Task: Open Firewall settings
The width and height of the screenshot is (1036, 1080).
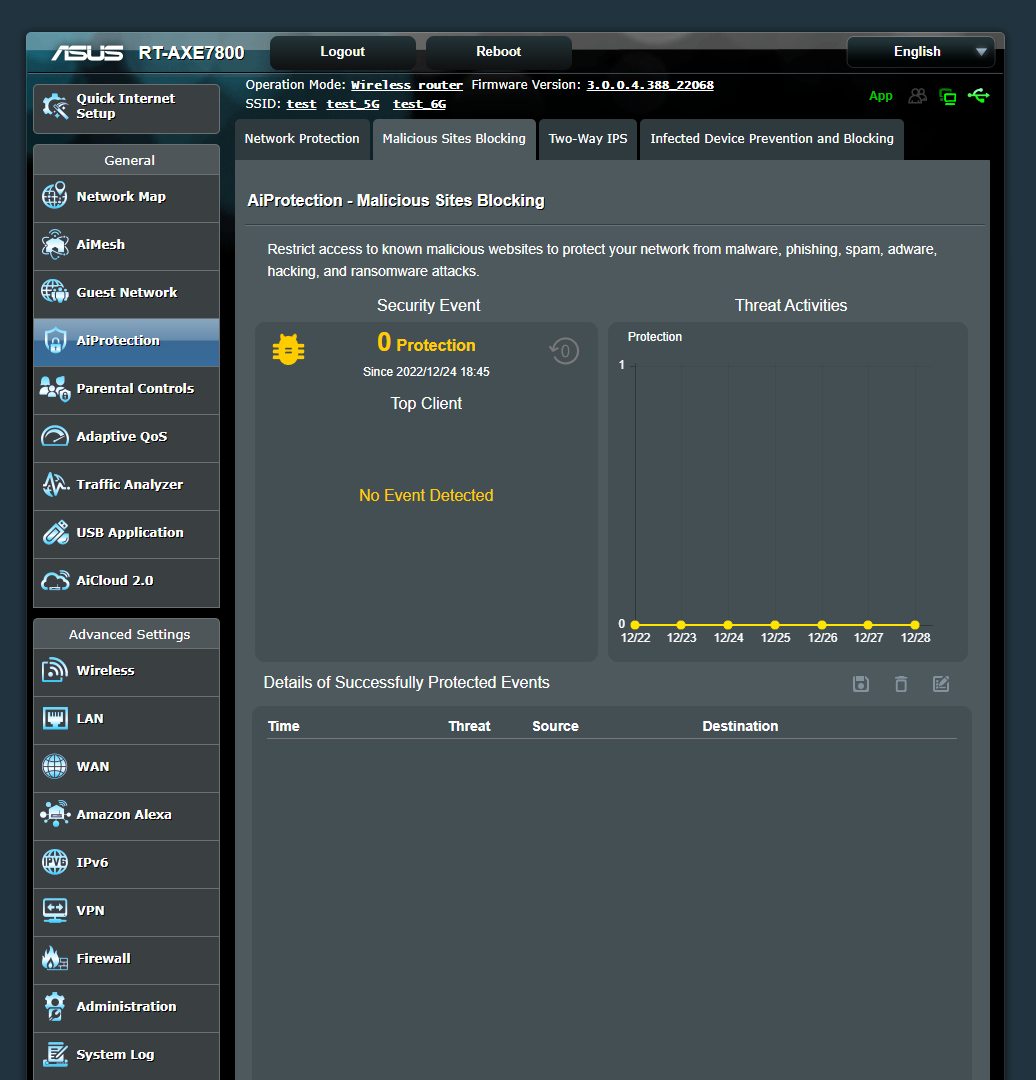Action: coord(126,959)
